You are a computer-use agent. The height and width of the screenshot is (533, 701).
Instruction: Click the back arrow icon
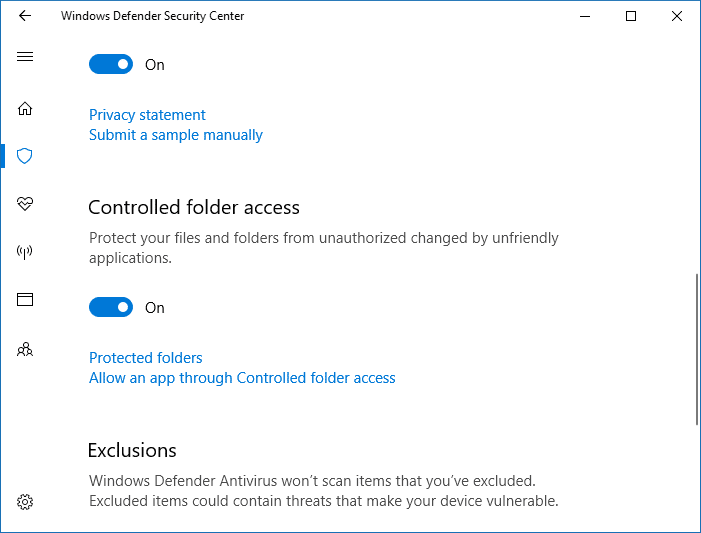[x=25, y=16]
